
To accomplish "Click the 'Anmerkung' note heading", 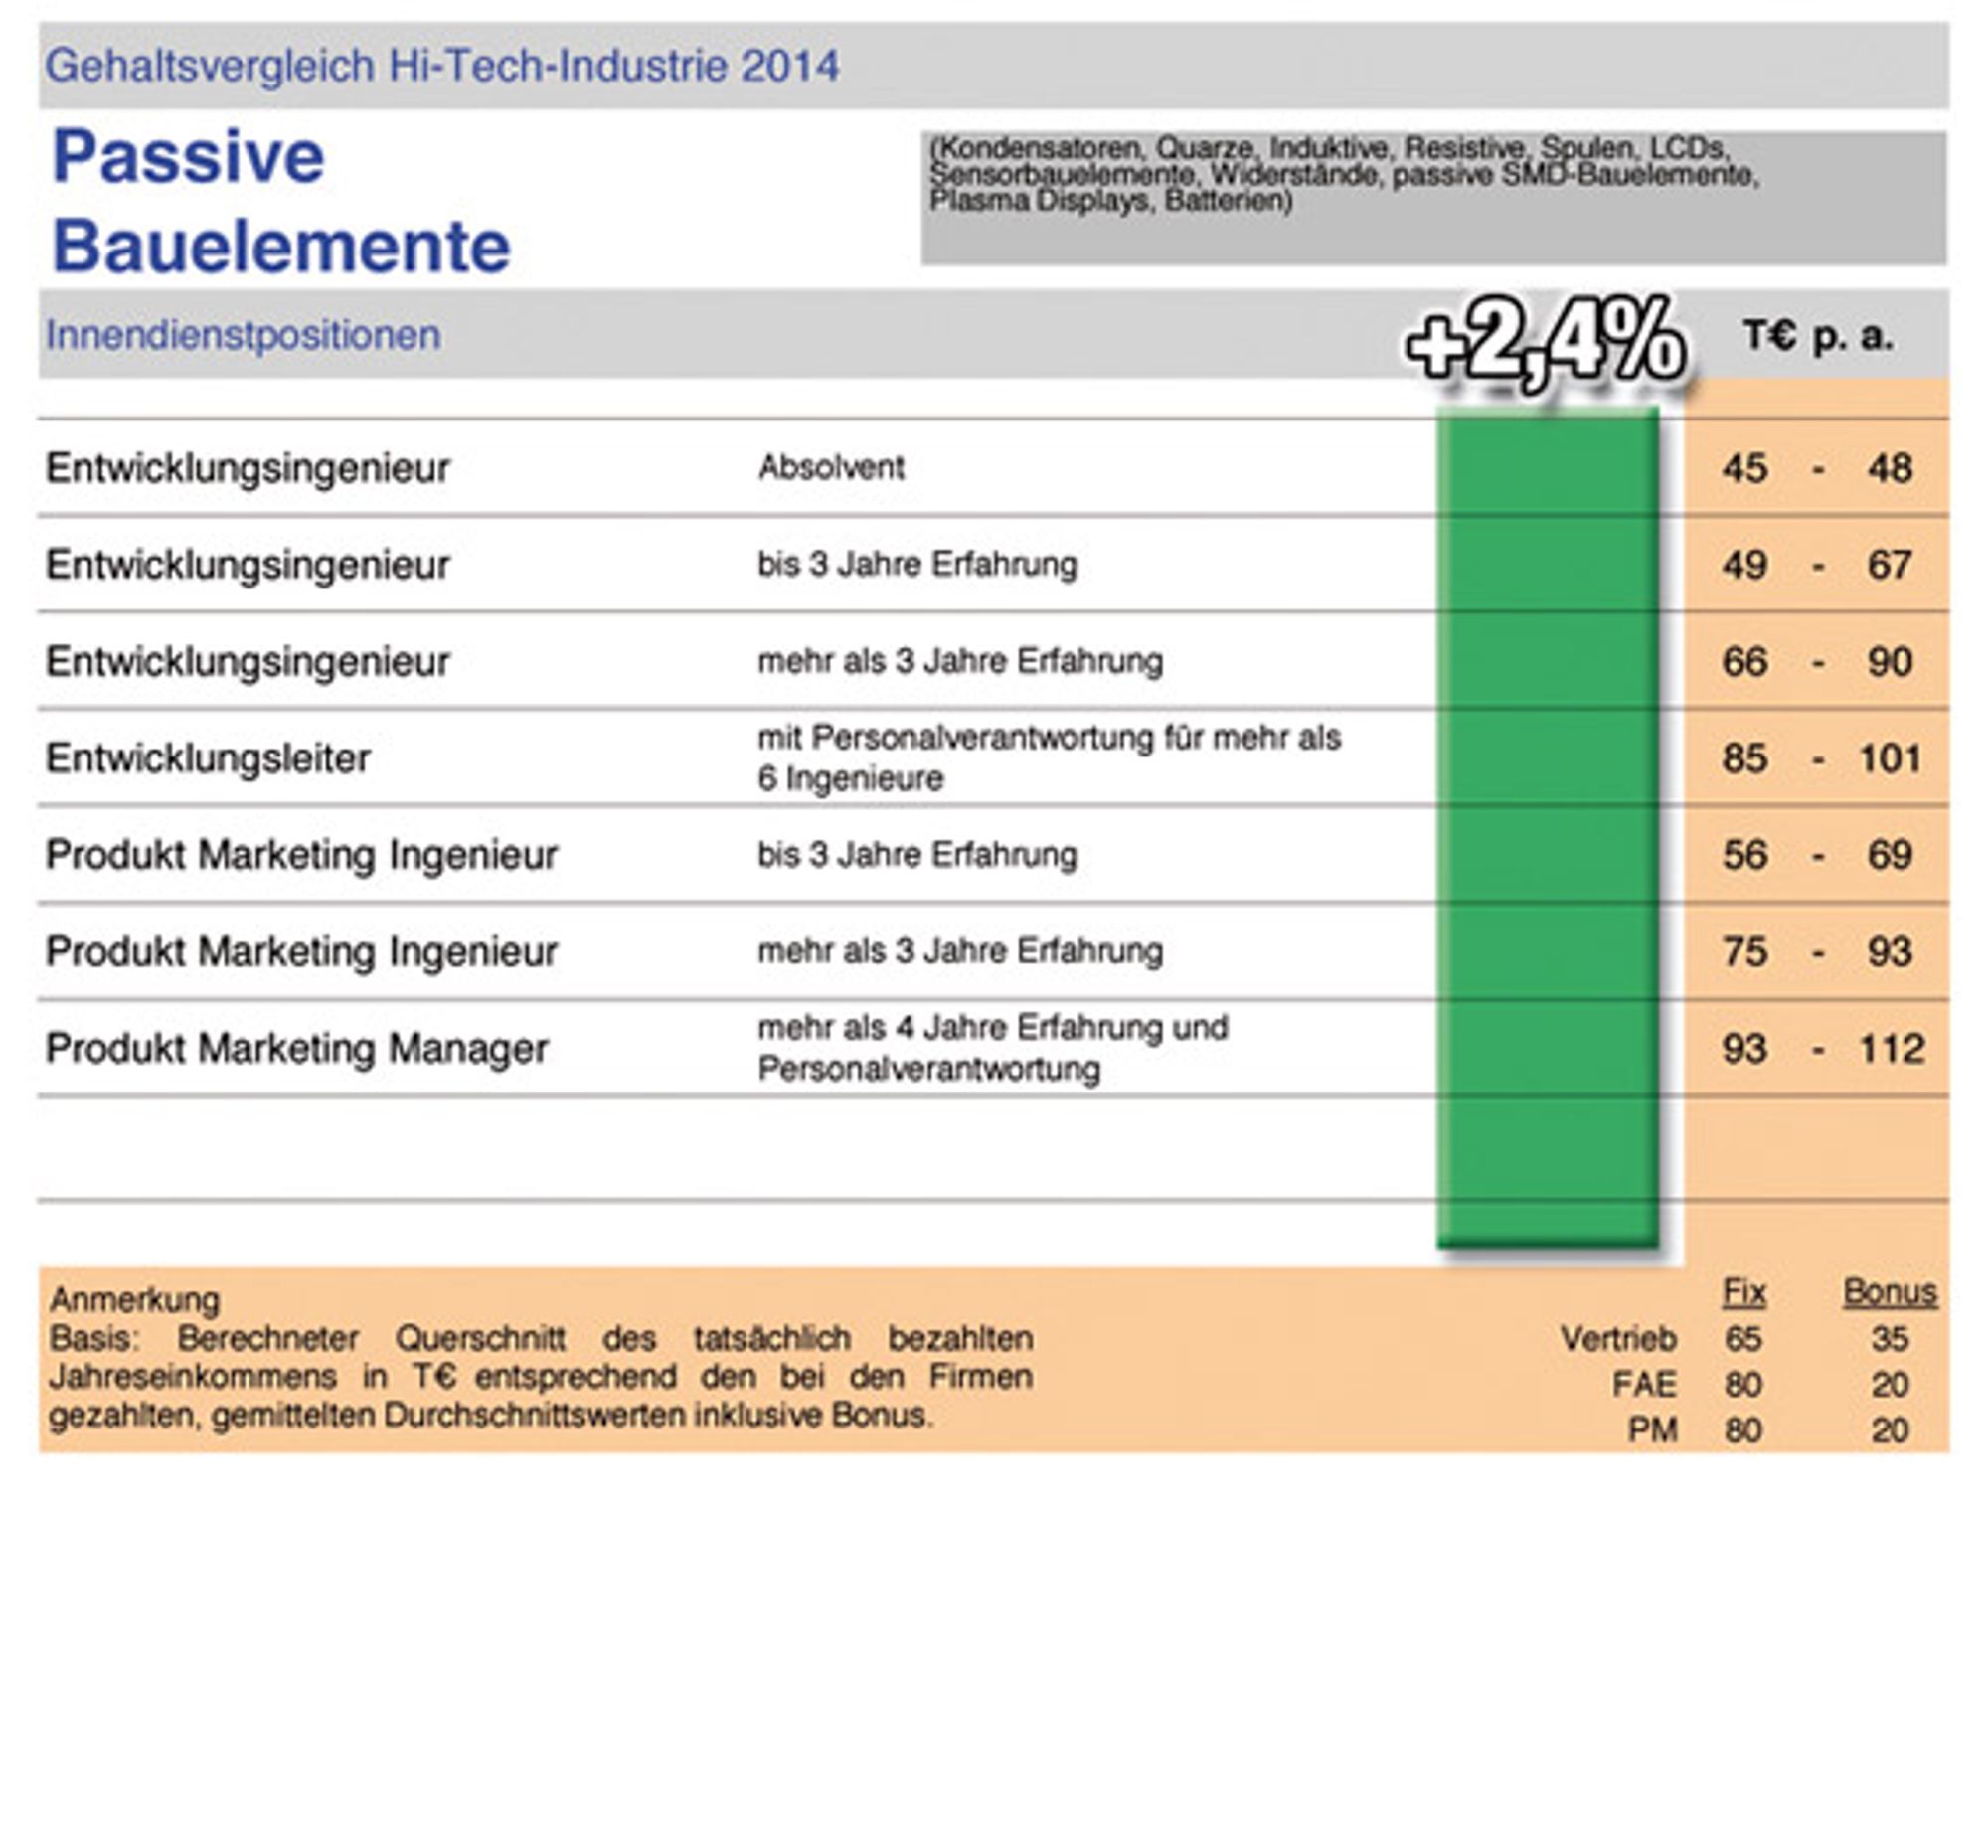I will [134, 1300].
